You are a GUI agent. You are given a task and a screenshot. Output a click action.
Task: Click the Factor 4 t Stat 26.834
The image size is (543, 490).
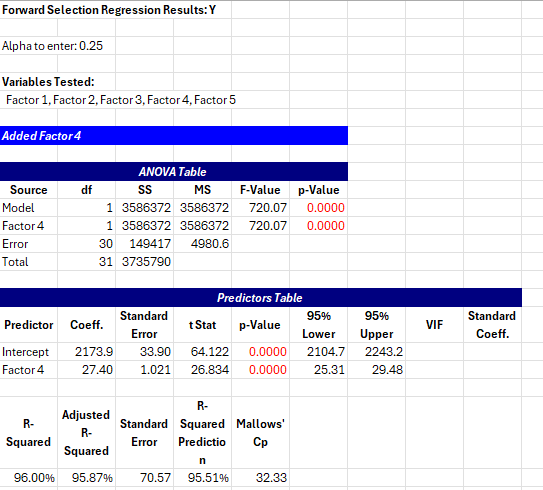pyautogui.click(x=203, y=370)
